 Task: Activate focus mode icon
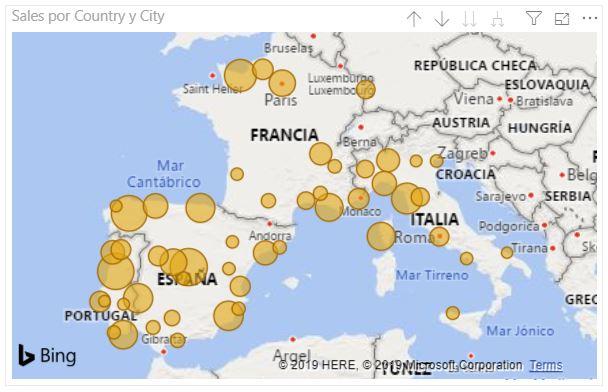562,19
